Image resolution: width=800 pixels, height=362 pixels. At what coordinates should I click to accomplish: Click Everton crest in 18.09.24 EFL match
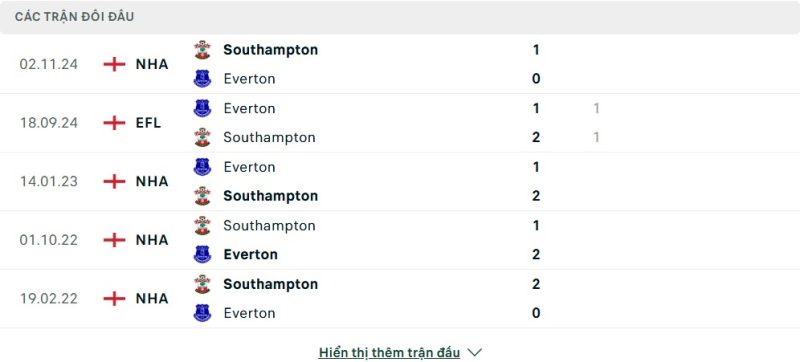point(203,108)
